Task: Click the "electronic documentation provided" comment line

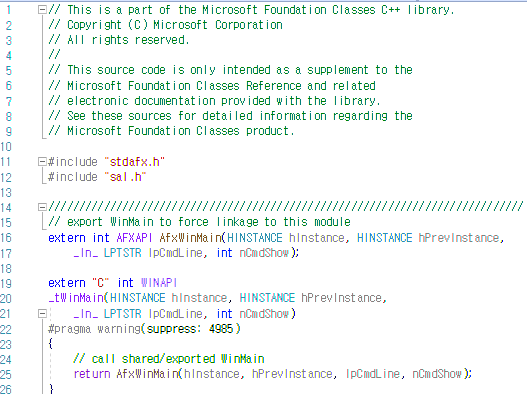Action: point(214,101)
